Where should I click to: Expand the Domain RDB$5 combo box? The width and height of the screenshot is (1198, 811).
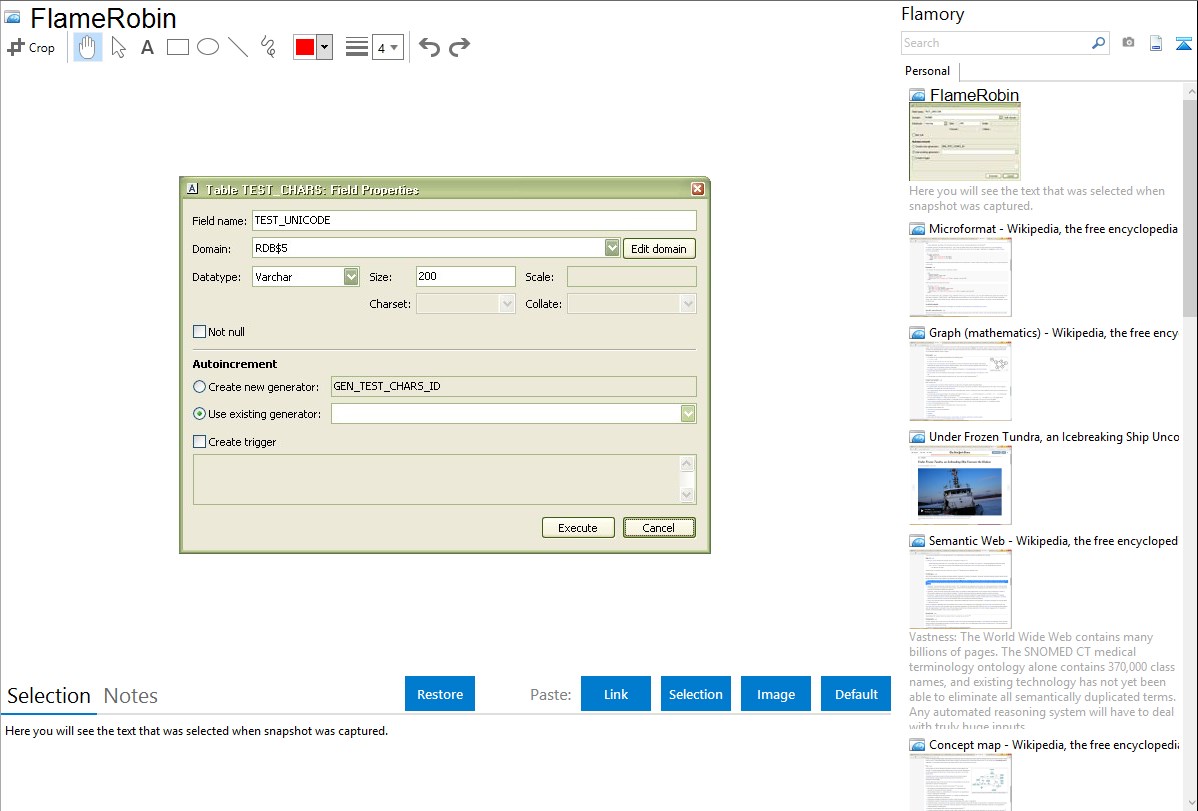(612, 248)
